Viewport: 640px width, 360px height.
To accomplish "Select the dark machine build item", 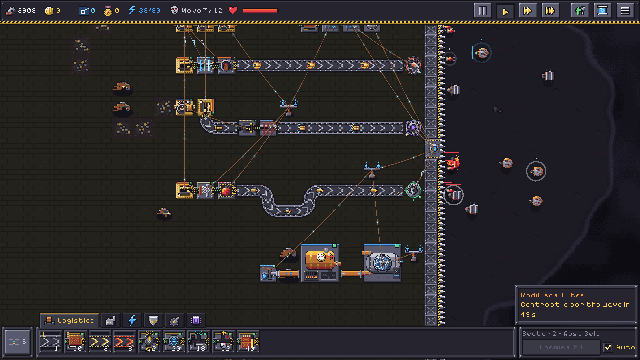I will pyautogui.click(x=198, y=342).
